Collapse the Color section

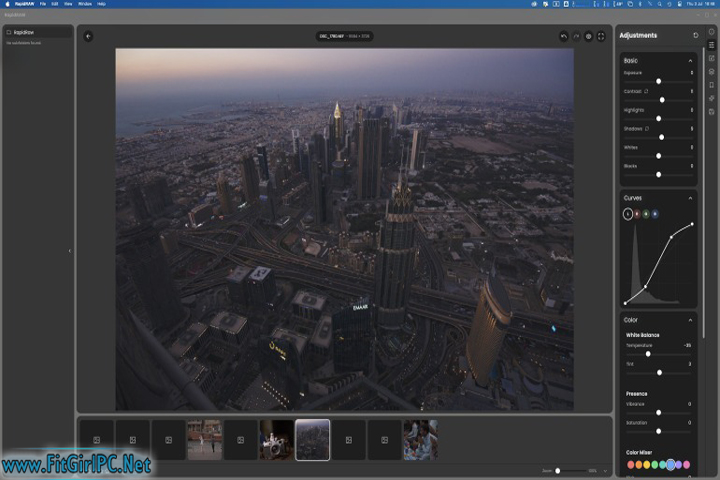click(x=690, y=320)
